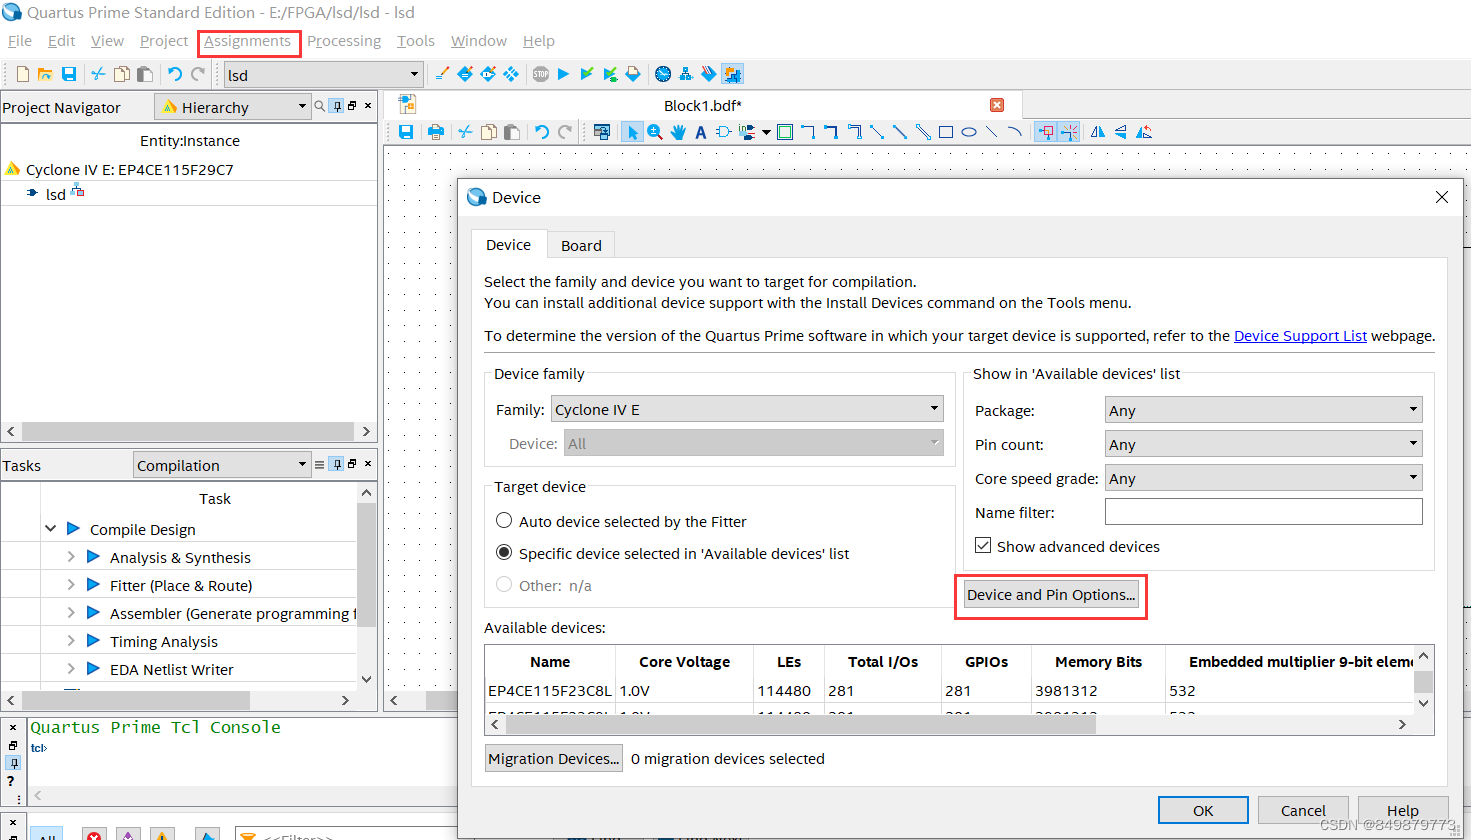The height and width of the screenshot is (840, 1471).
Task: Open Hierarchy dropdown in Project Navigator
Action: 233,107
